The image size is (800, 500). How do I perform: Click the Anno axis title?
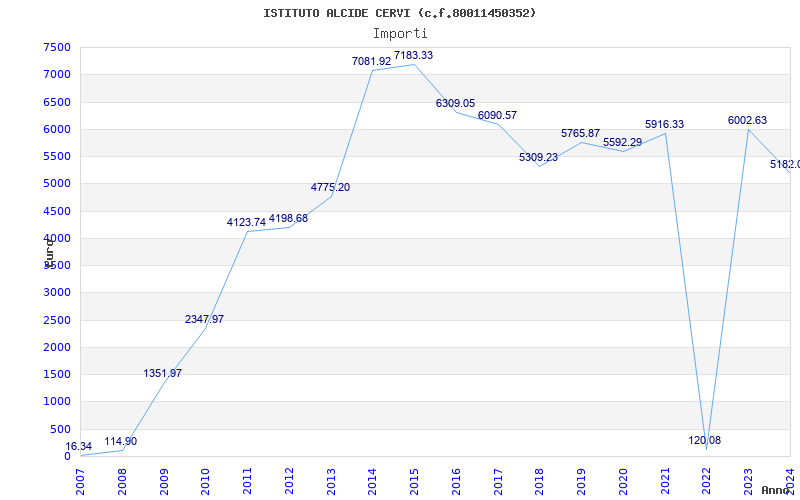775,490
